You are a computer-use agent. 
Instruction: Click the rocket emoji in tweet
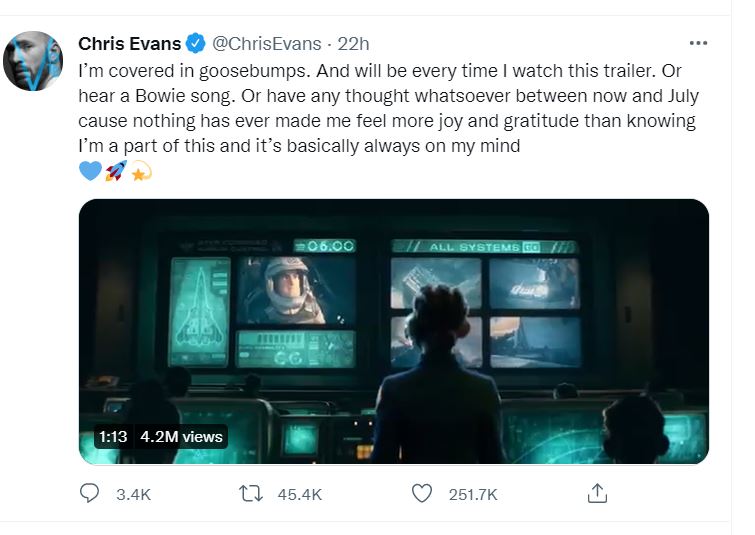coord(114,171)
